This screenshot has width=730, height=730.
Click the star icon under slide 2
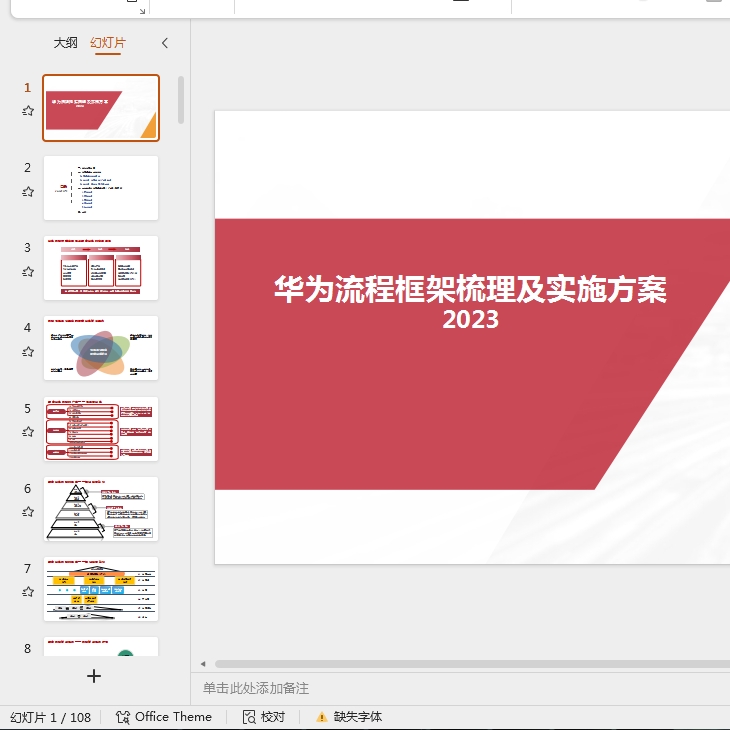click(x=28, y=192)
